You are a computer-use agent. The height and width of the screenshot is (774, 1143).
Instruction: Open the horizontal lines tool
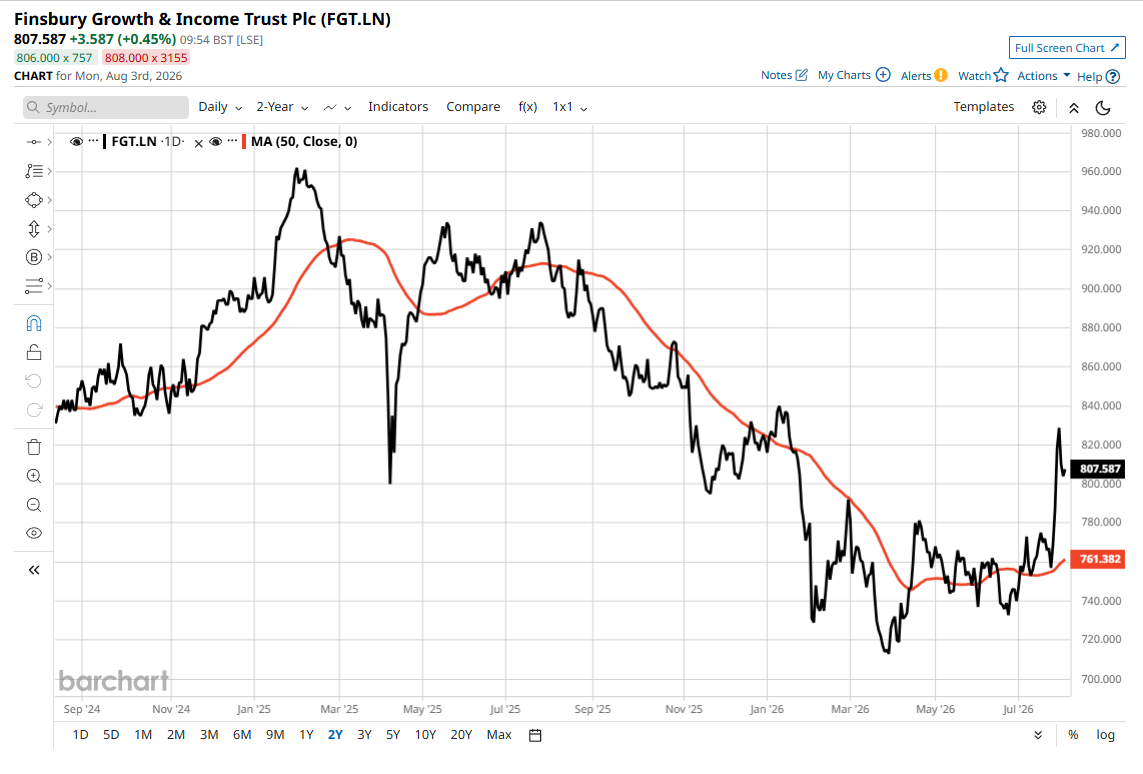point(34,286)
